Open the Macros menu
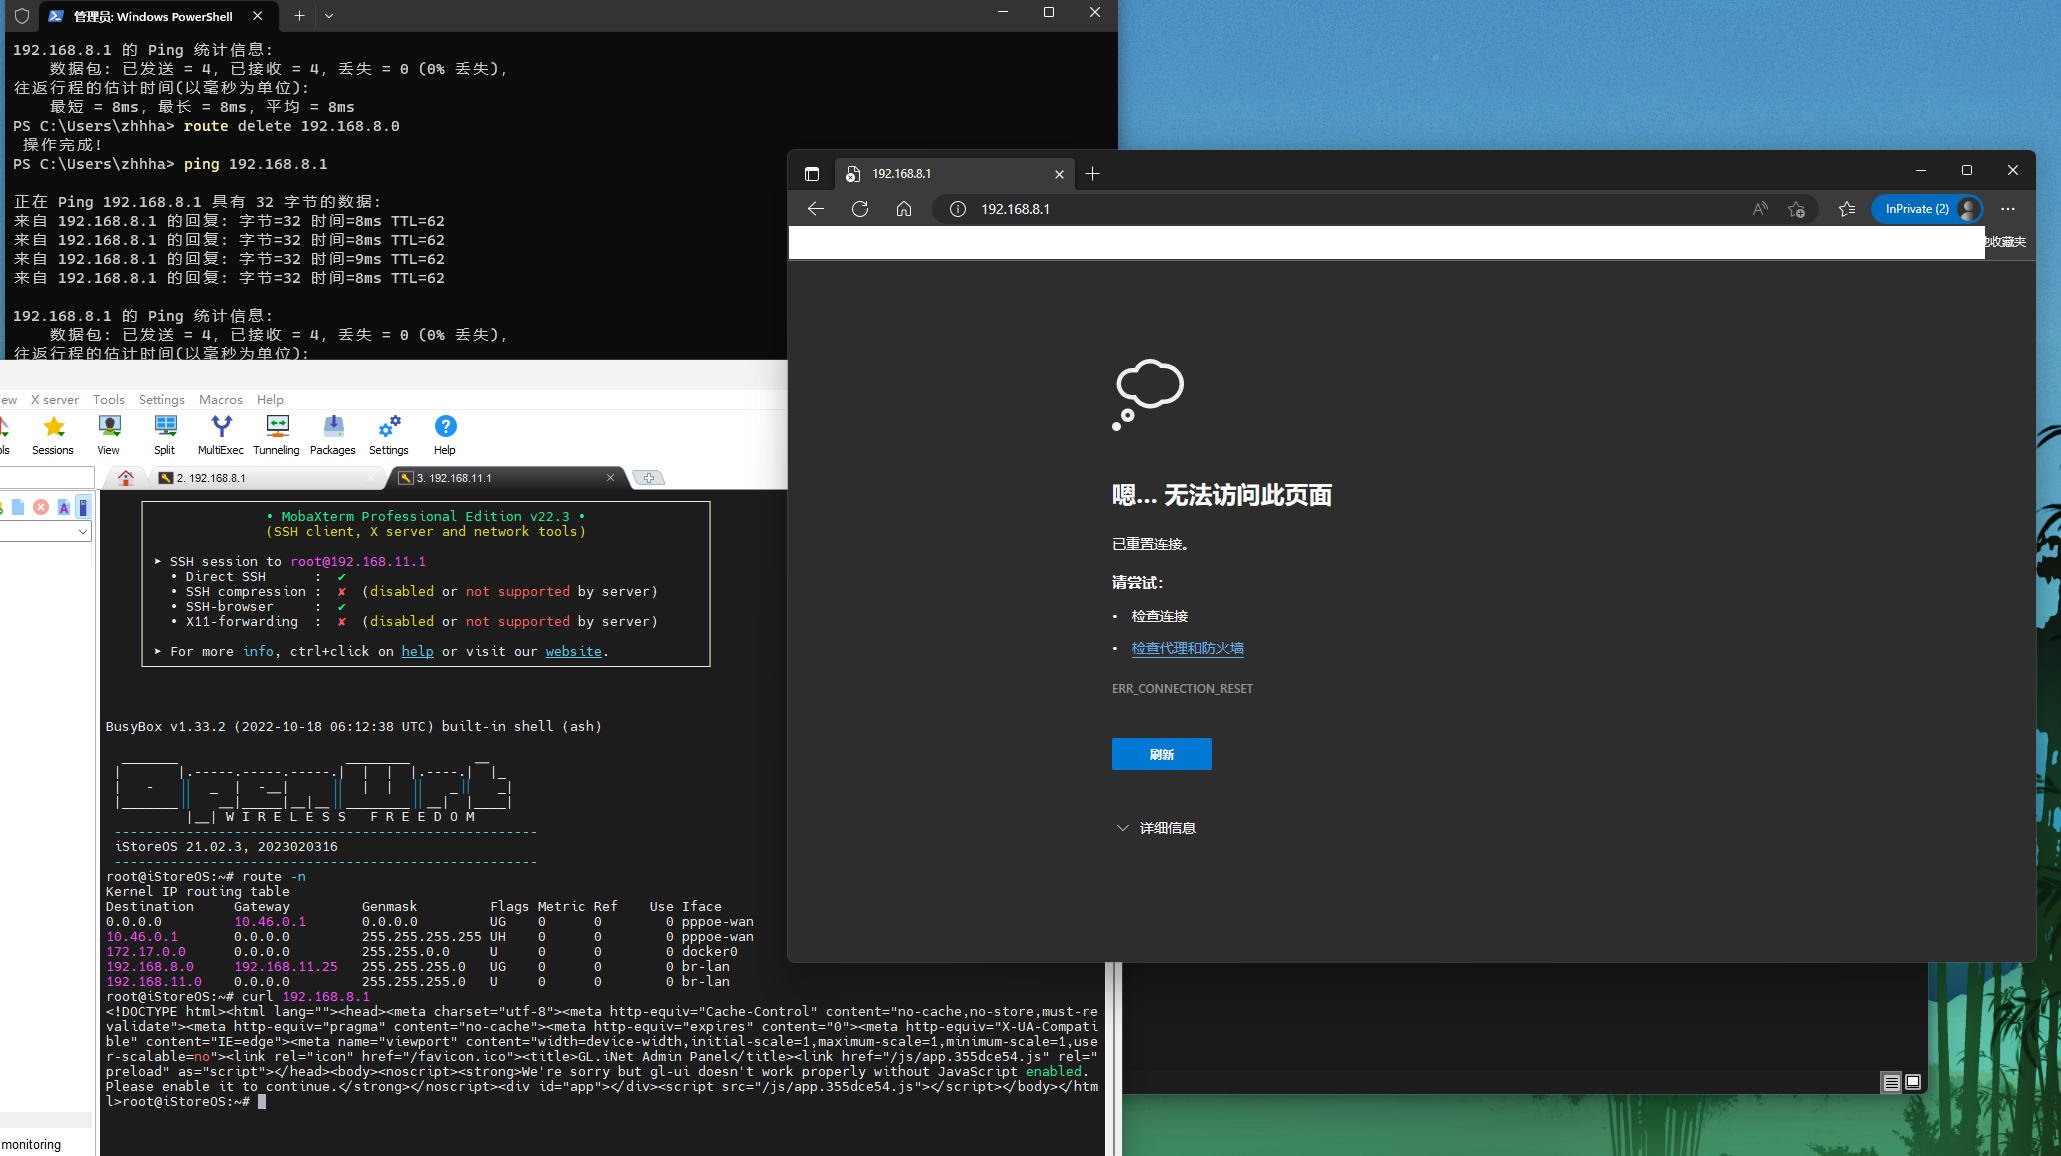The width and height of the screenshot is (2061, 1156). click(x=220, y=399)
